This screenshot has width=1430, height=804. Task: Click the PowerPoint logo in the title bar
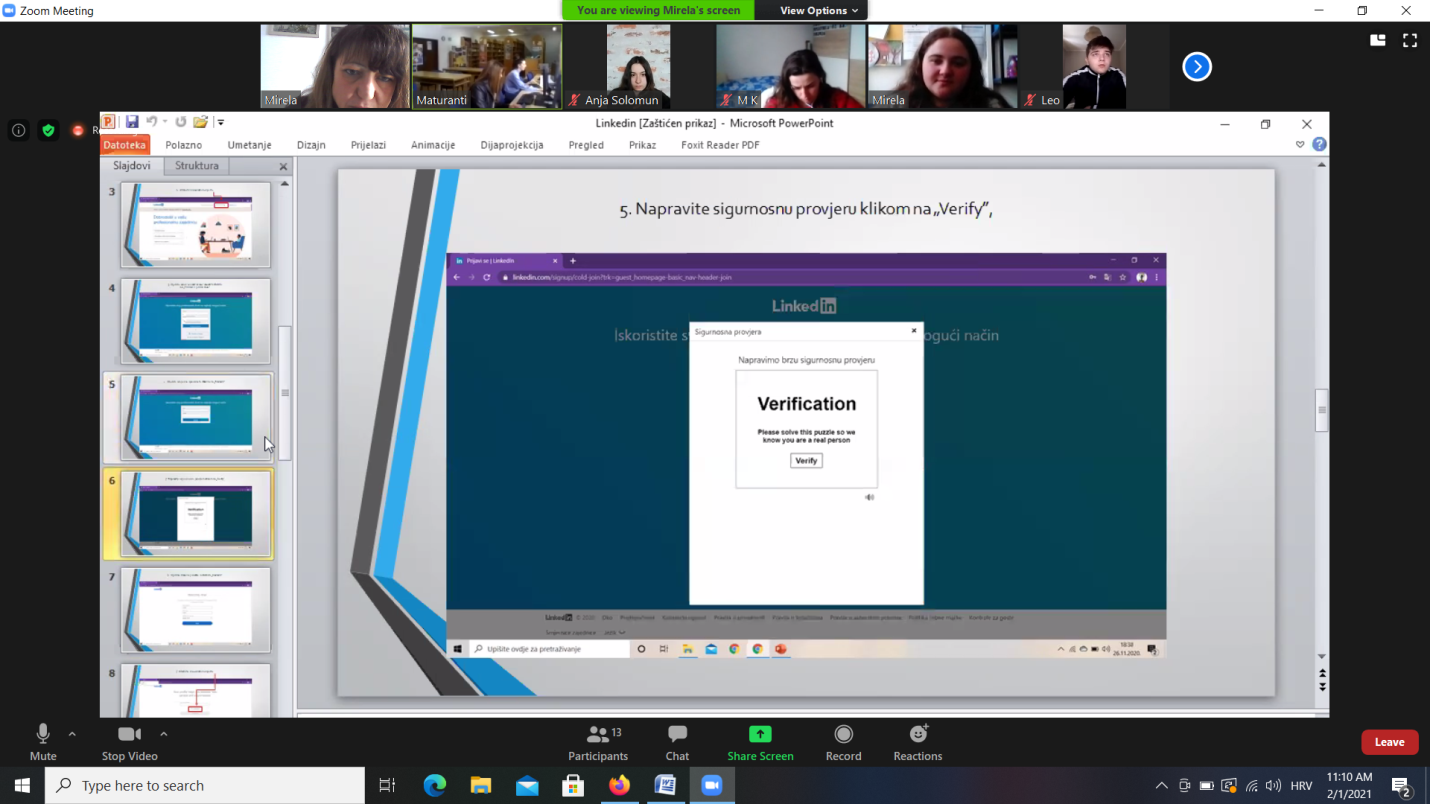click(x=109, y=122)
